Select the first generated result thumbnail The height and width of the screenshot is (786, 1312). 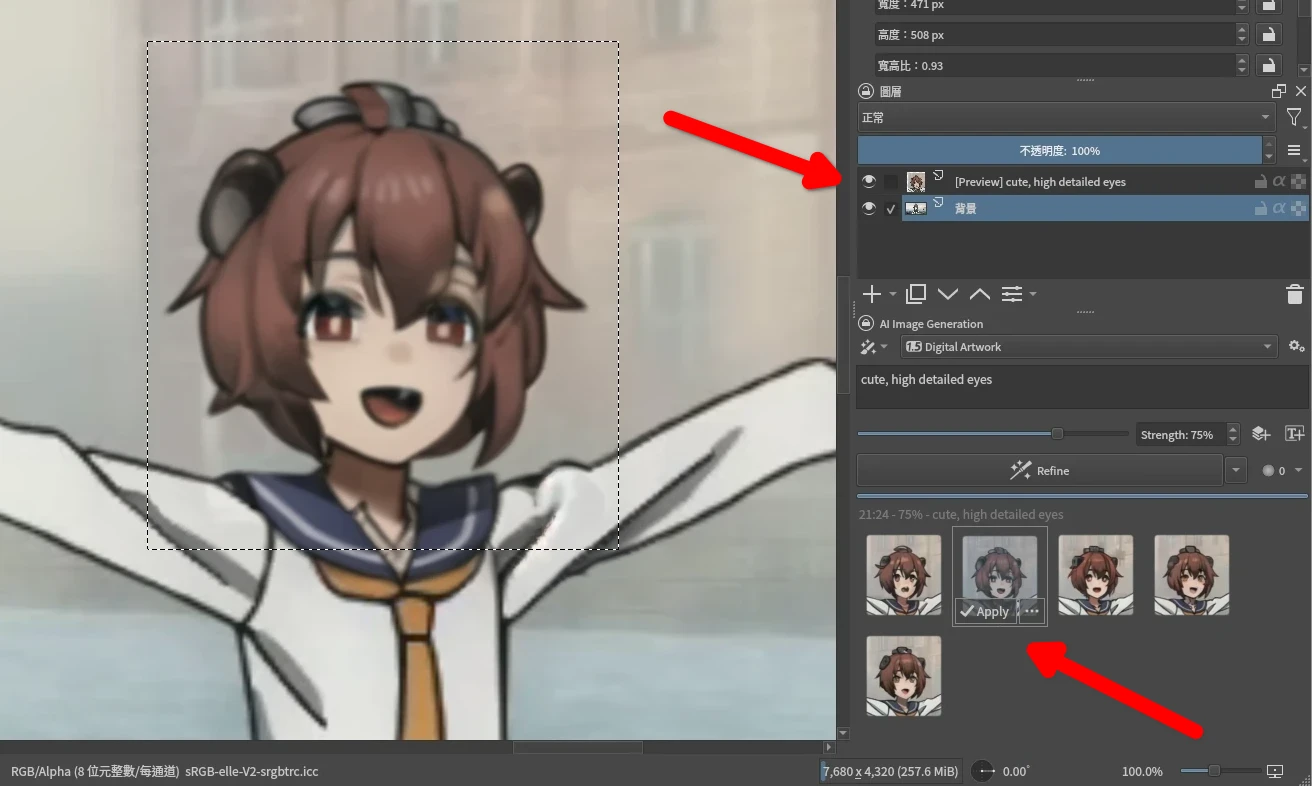point(903,575)
